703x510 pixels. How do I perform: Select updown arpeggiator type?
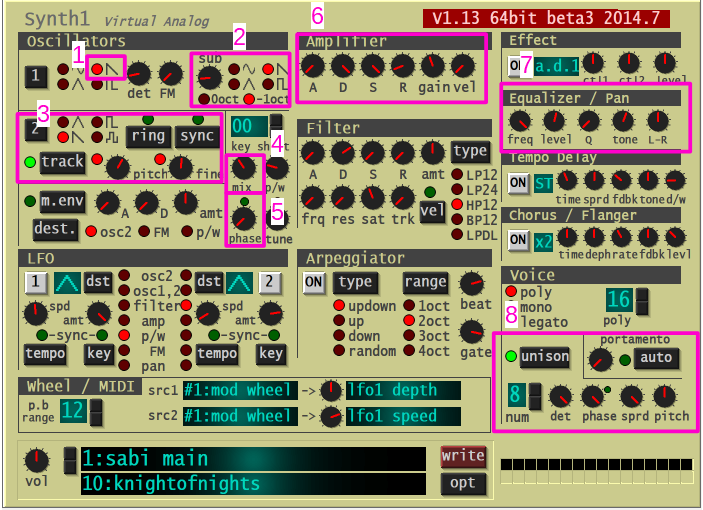click(x=339, y=306)
